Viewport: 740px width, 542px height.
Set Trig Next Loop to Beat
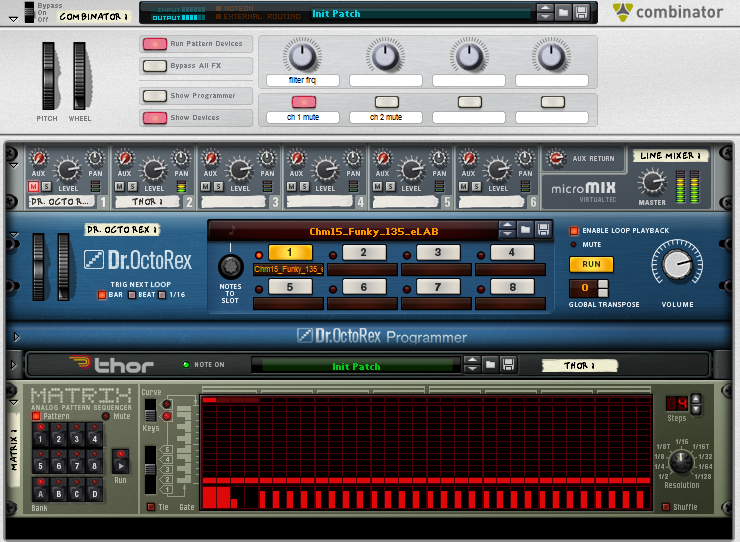[132, 295]
